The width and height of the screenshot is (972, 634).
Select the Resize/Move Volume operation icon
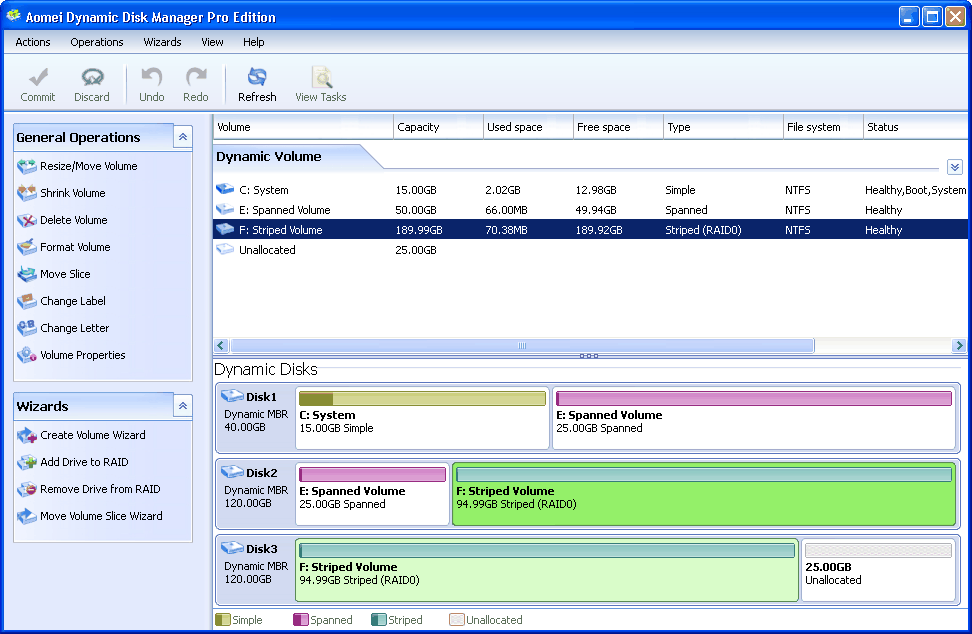(27, 166)
